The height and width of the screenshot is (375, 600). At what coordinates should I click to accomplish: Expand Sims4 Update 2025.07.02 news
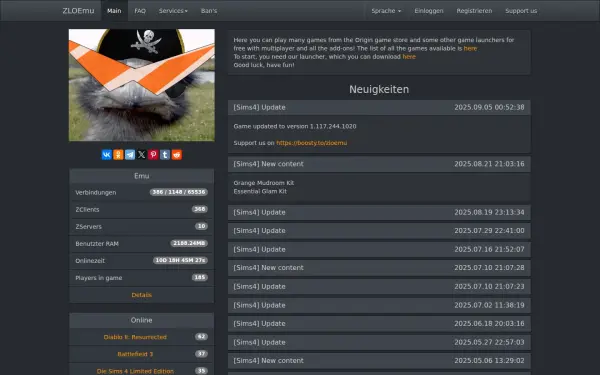pyautogui.click(x=379, y=305)
